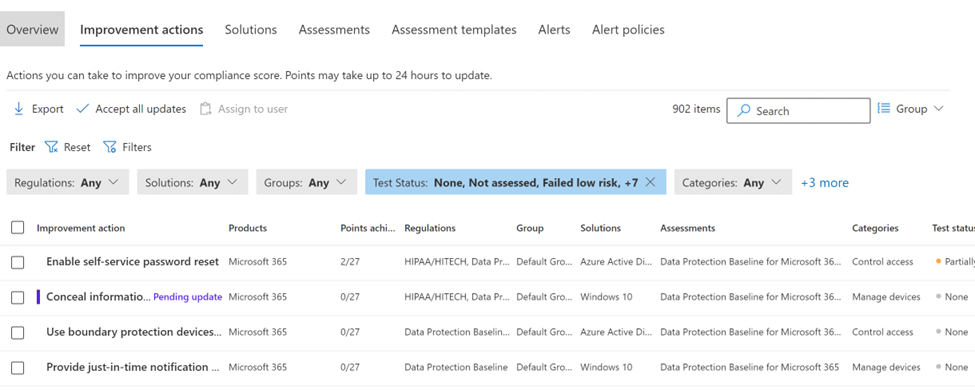Tick the select-all checkbox in table header

coord(17,228)
